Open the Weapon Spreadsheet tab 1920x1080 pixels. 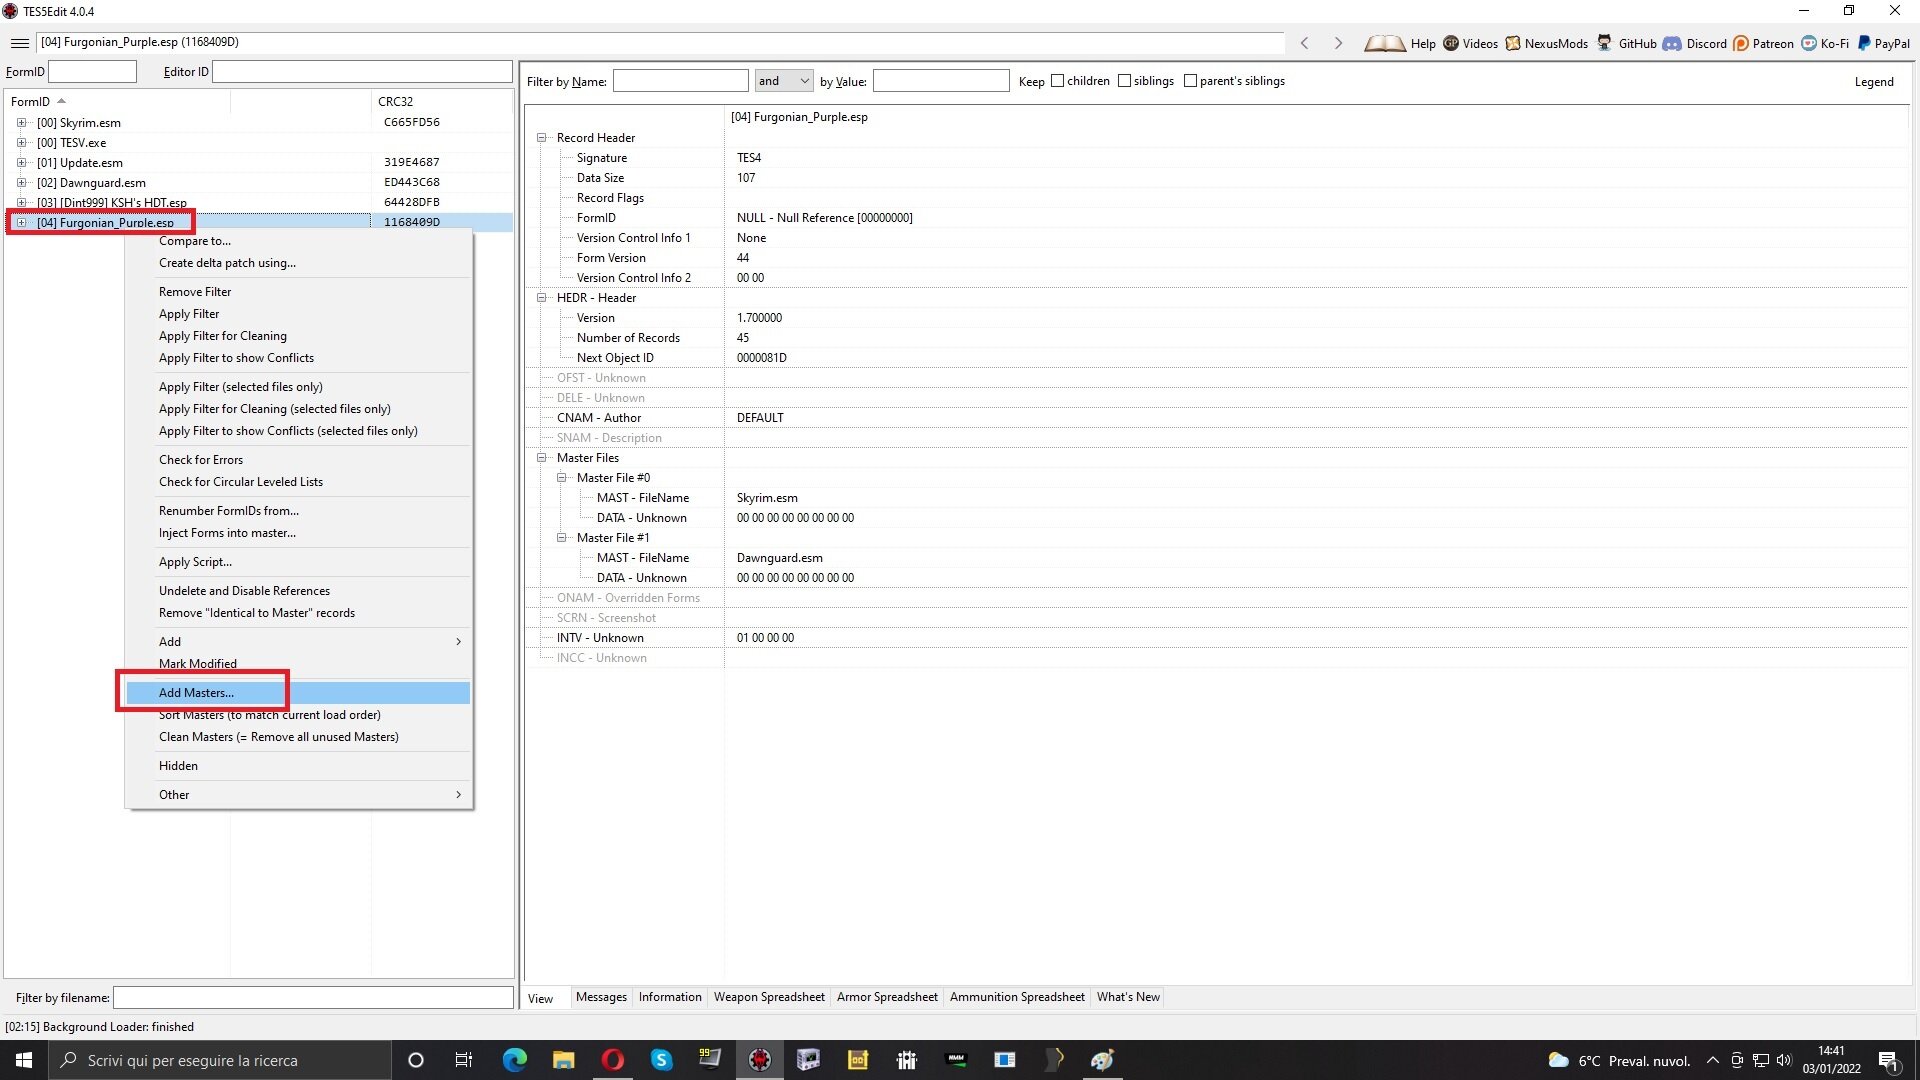[769, 997]
